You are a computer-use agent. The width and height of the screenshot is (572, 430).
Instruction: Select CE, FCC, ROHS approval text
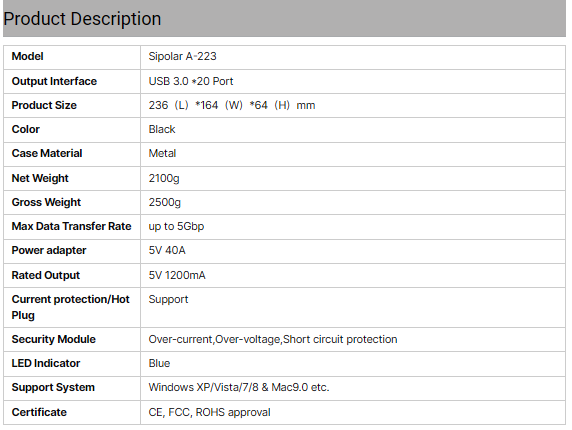point(209,412)
